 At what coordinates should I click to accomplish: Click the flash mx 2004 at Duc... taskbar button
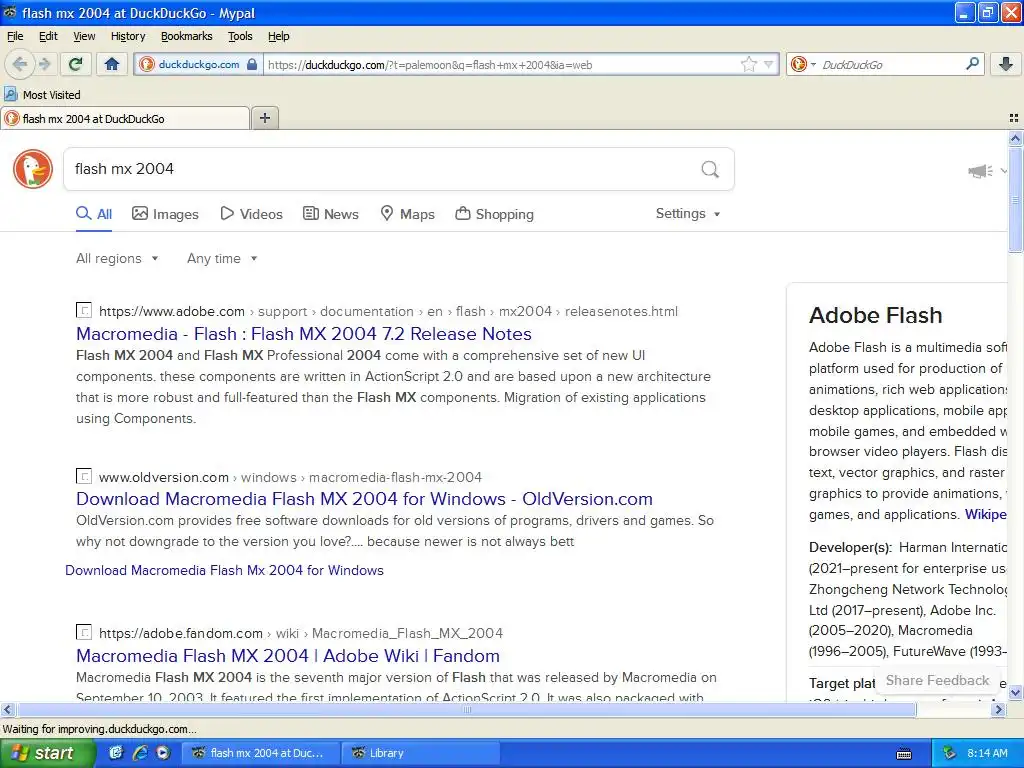click(x=259, y=753)
